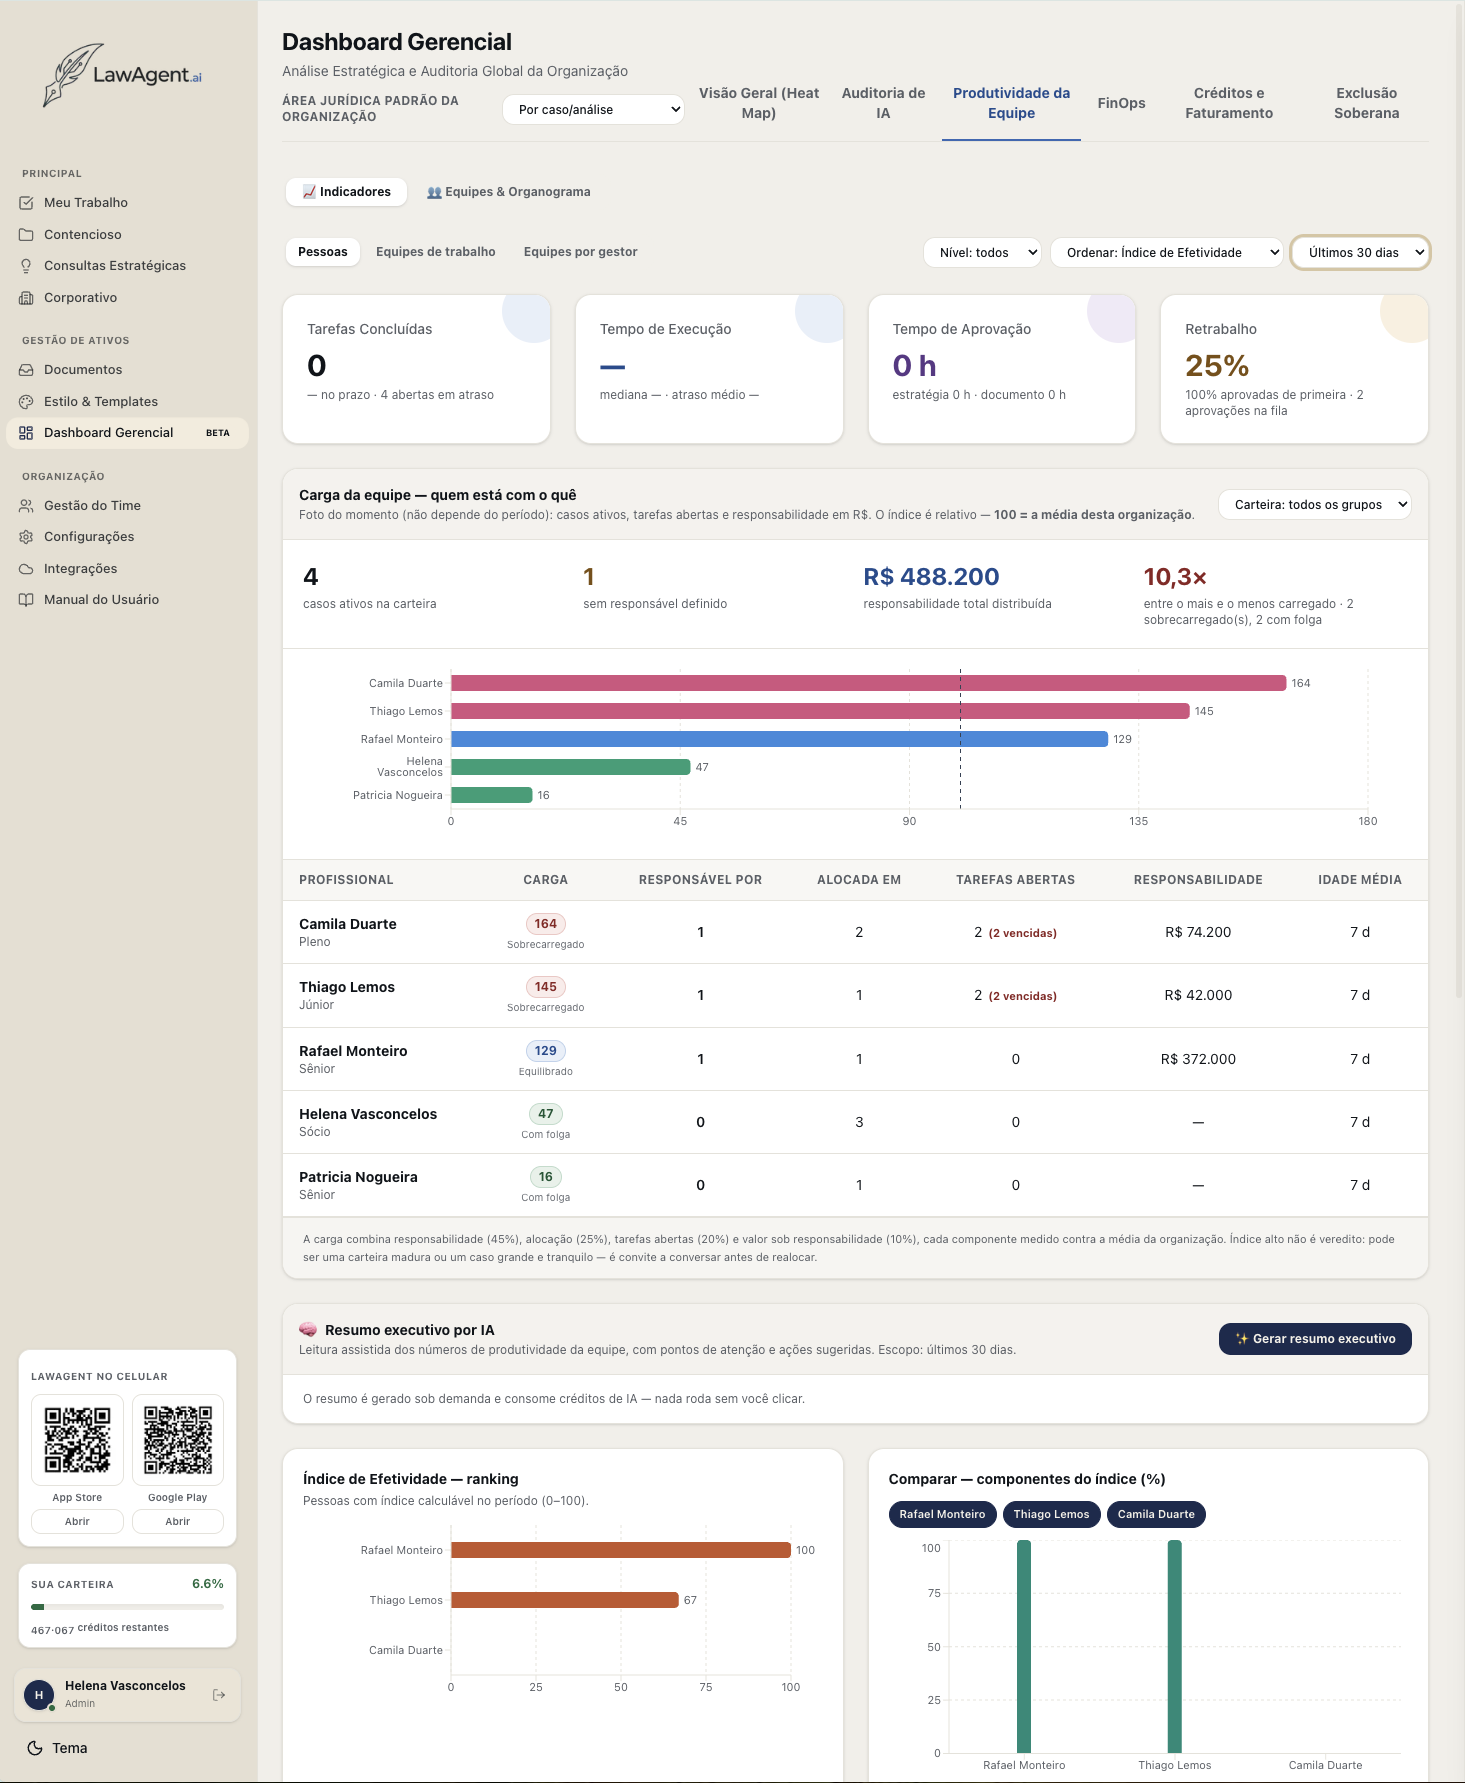Click the Corporativo building icon
This screenshot has width=1465, height=1783.
point(26,298)
